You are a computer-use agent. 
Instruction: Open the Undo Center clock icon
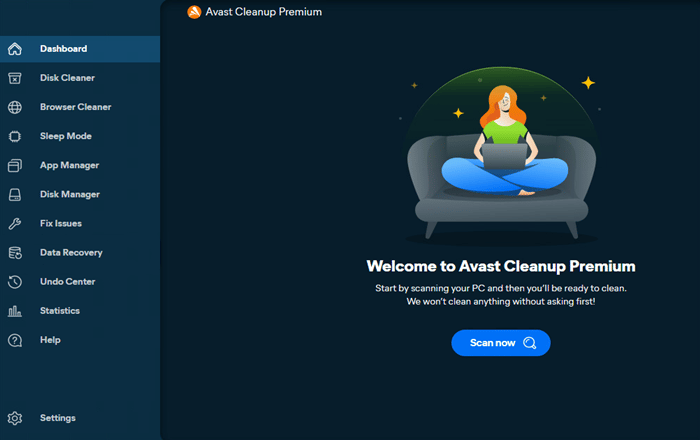[x=15, y=282]
